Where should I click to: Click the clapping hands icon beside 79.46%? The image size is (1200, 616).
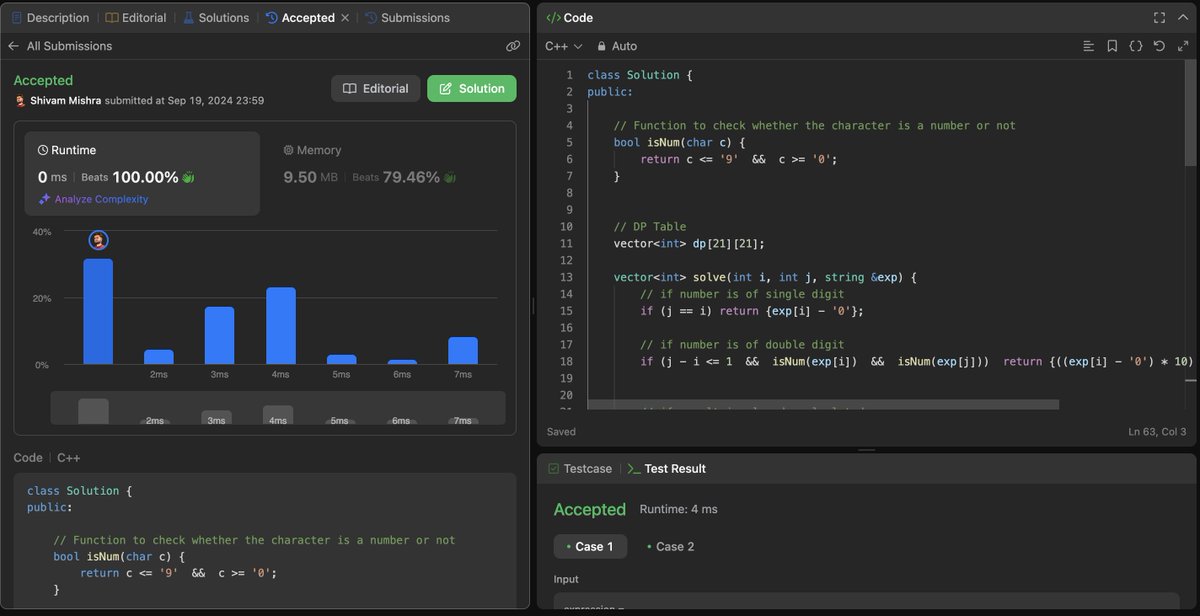click(x=450, y=177)
